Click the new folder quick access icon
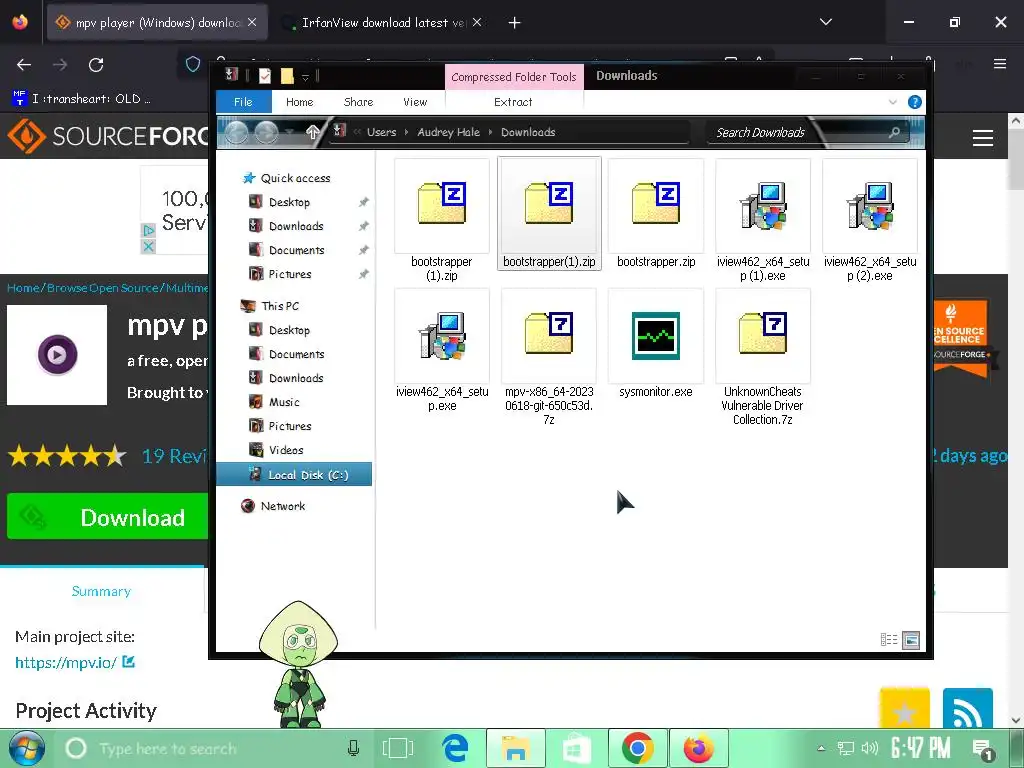 (287, 76)
